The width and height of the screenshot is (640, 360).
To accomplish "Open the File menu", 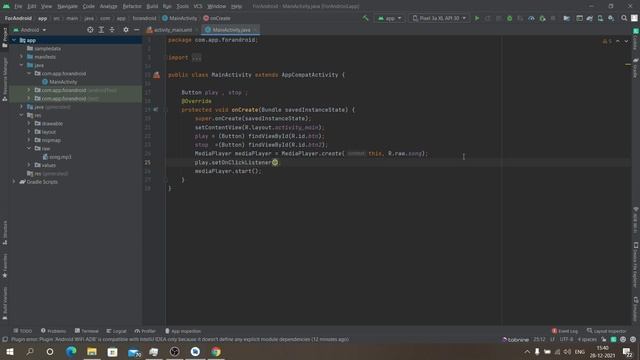I will coord(18,6).
